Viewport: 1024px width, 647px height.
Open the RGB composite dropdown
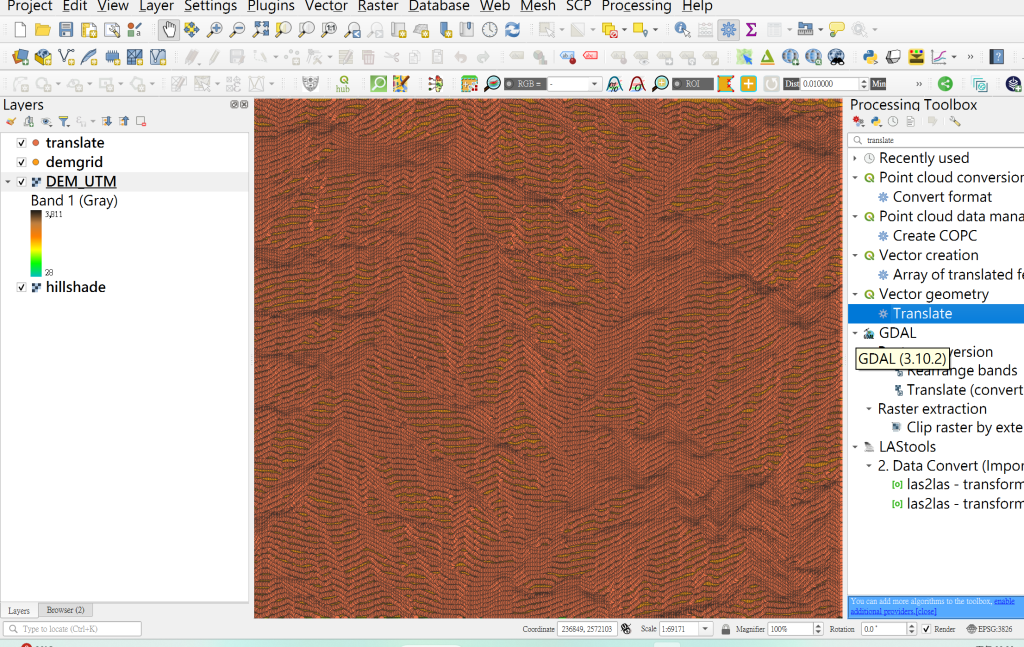point(594,84)
